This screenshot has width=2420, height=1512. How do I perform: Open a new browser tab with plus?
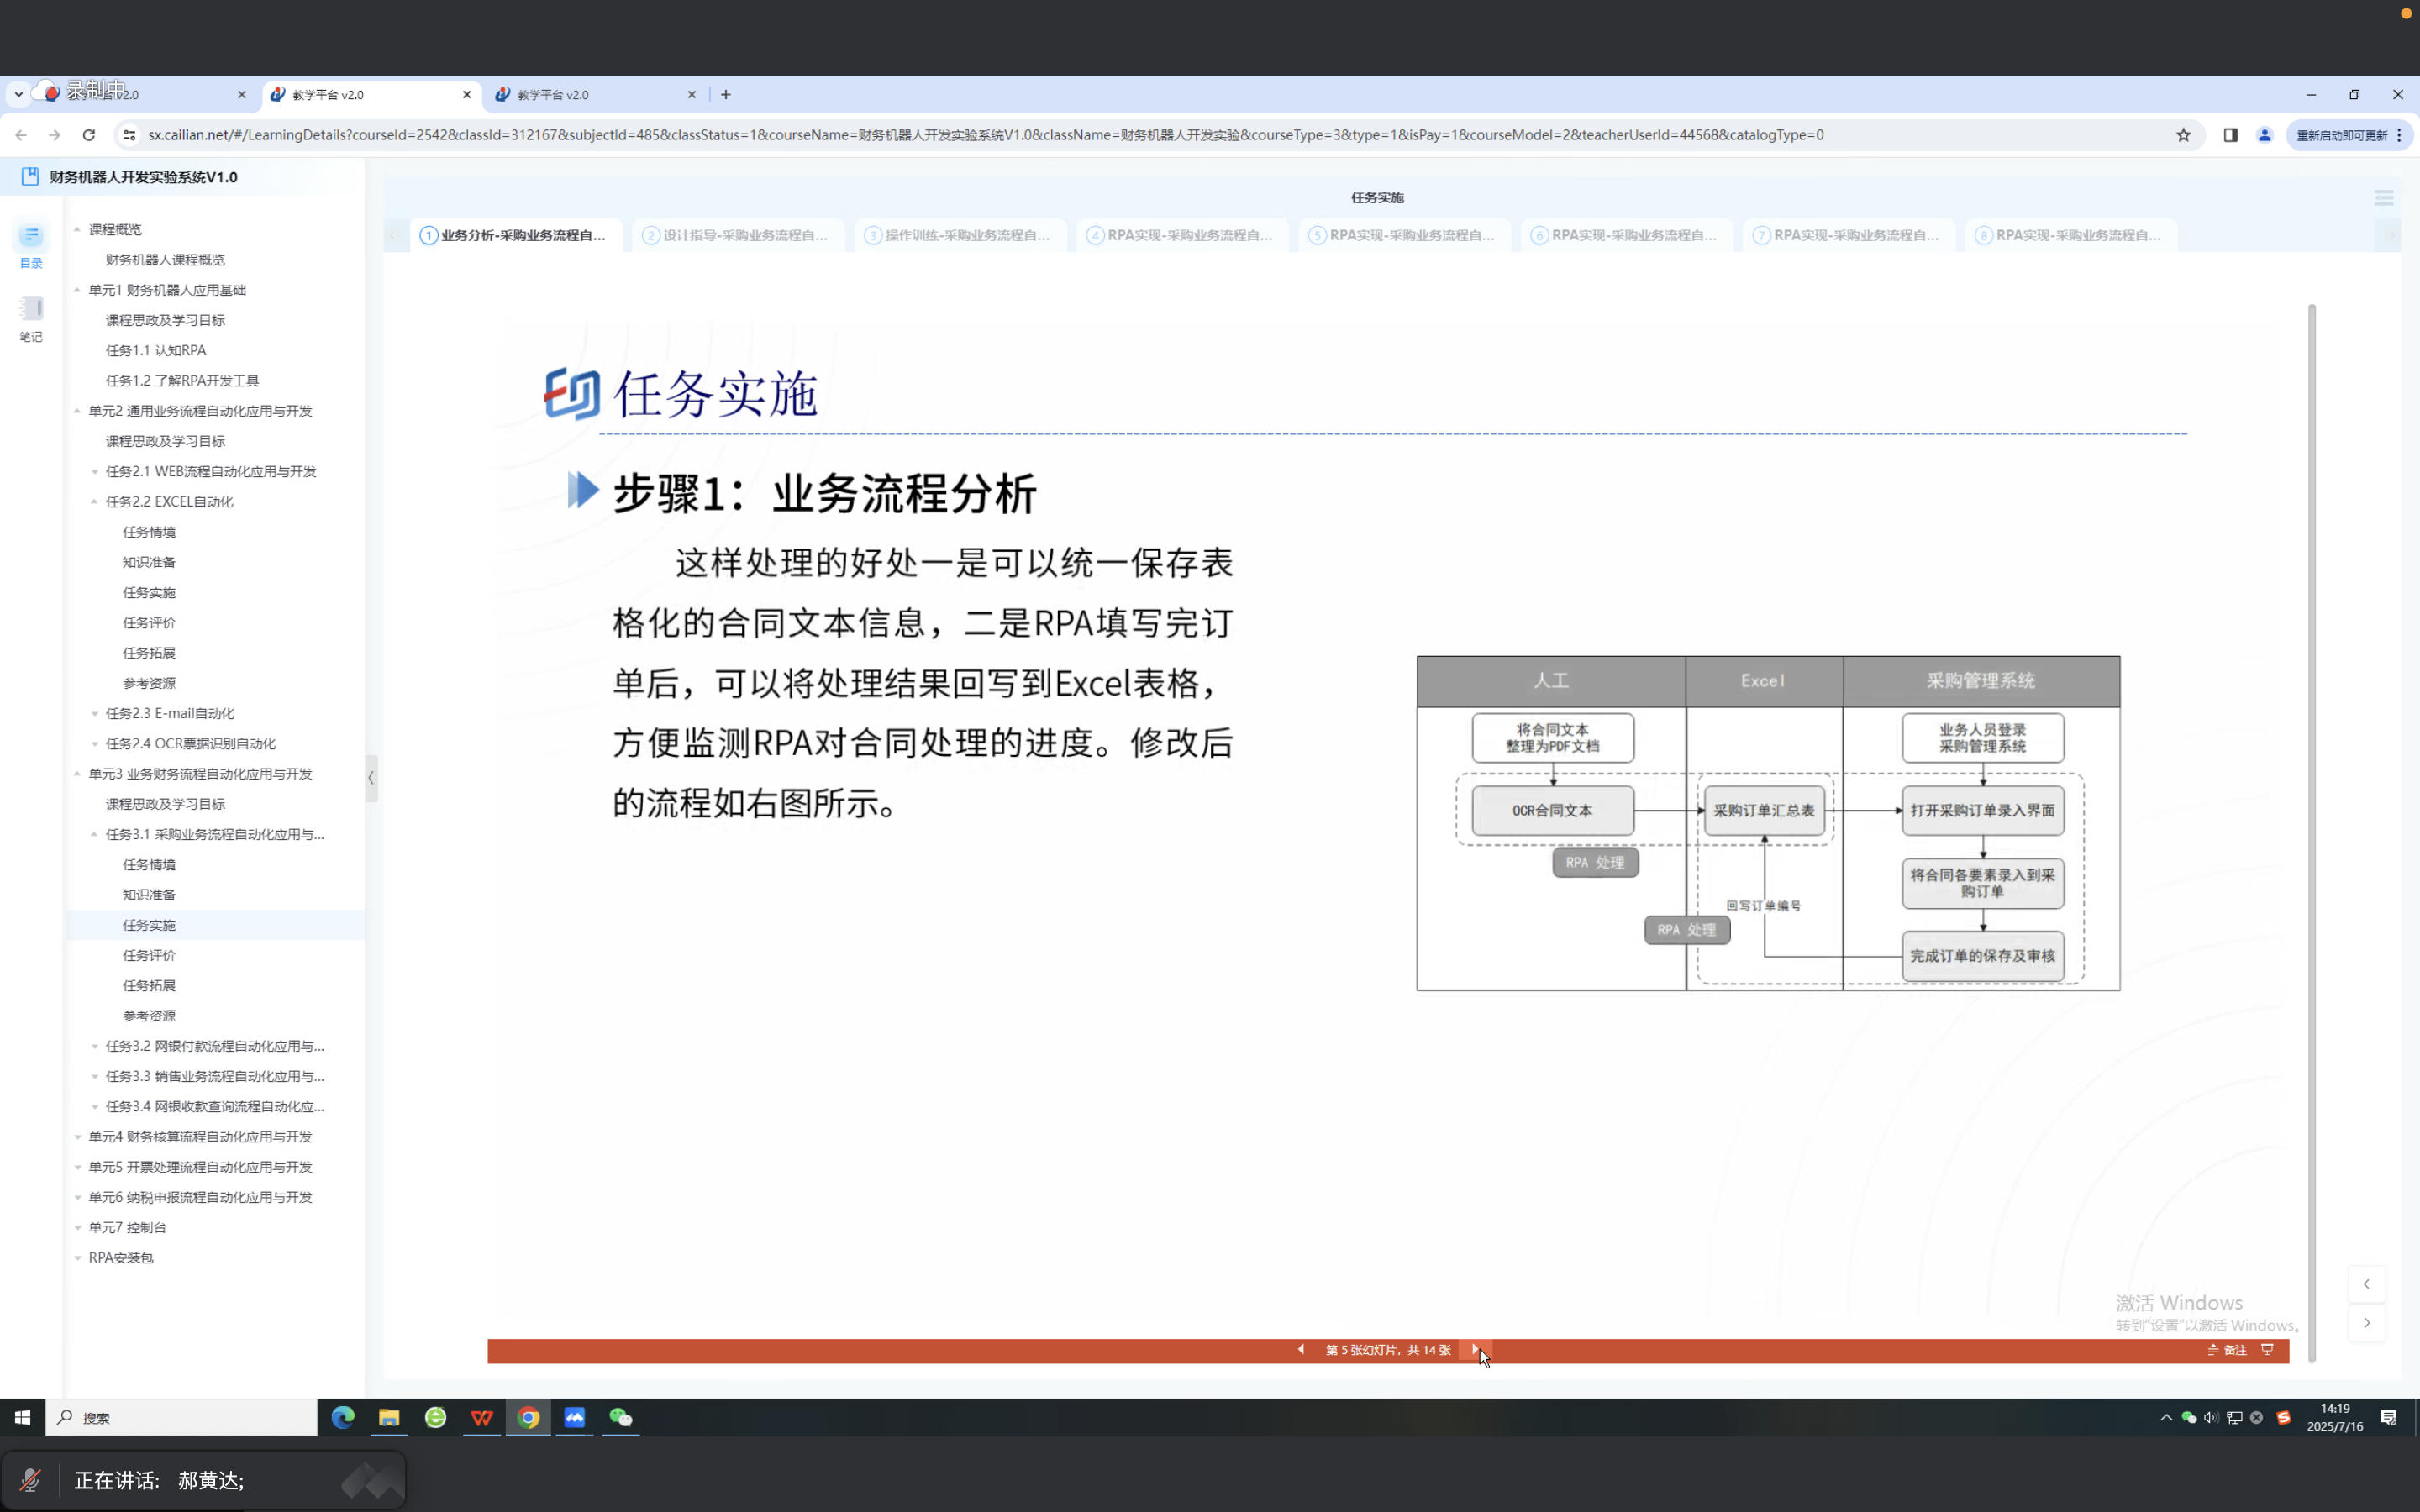[726, 95]
